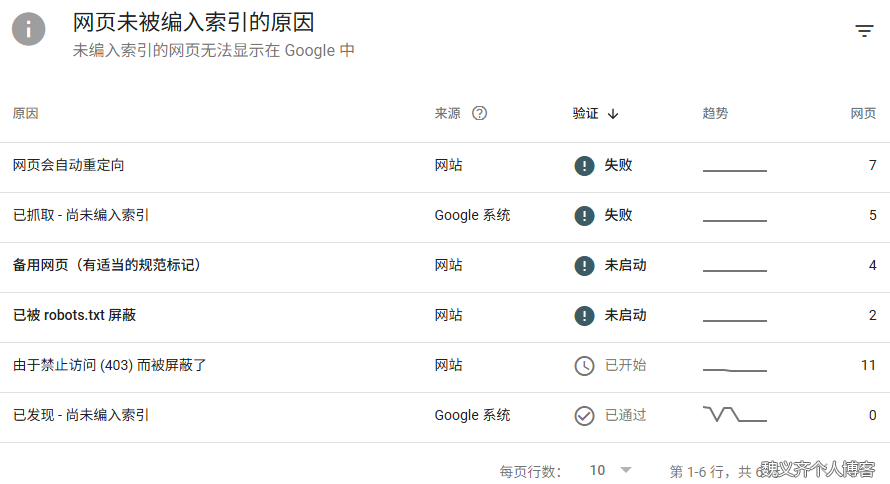Image resolution: width=890 pixels, height=484 pixels.
Task: Click the failed icon in 网页会自动重定向 row
Action: tap(584, 166)
